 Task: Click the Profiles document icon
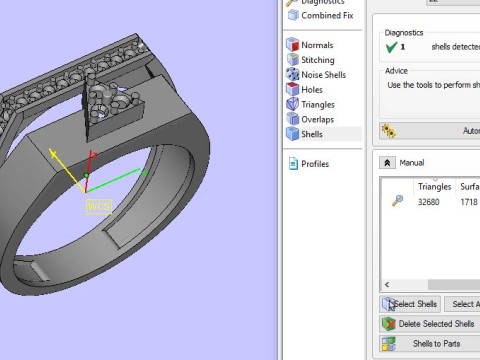pos(293,164)
